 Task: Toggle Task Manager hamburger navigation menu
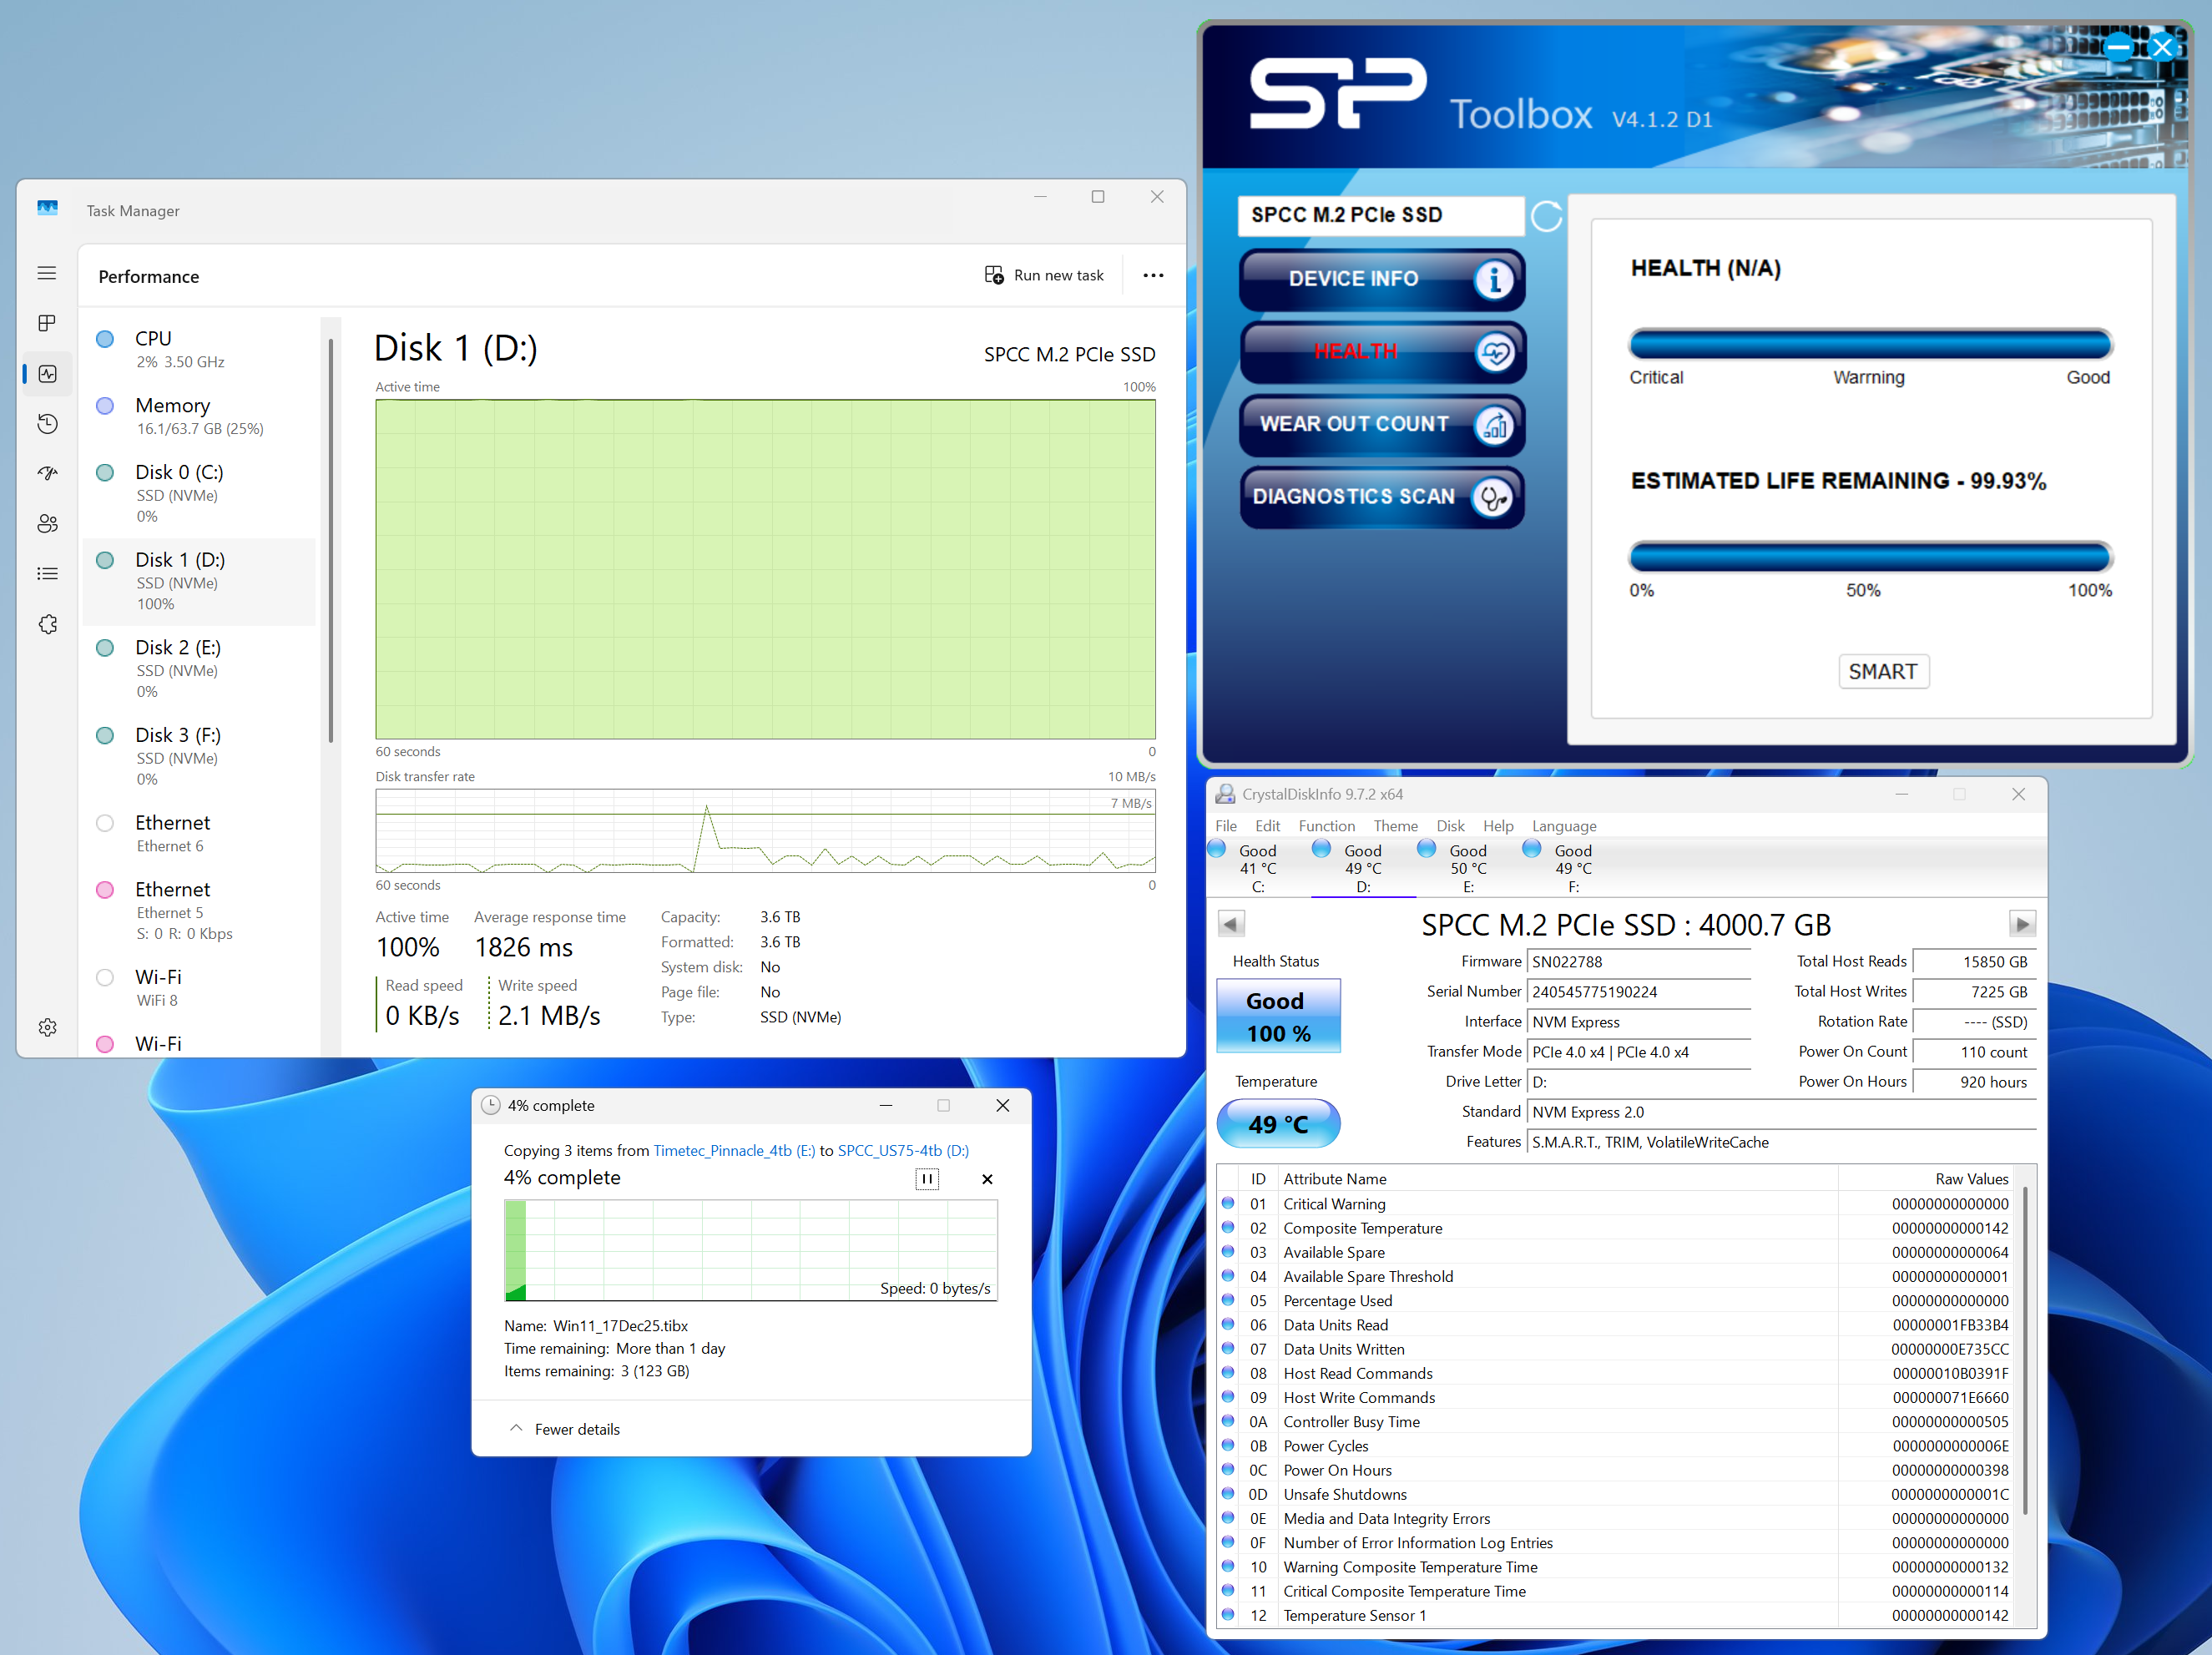(47, 273)
